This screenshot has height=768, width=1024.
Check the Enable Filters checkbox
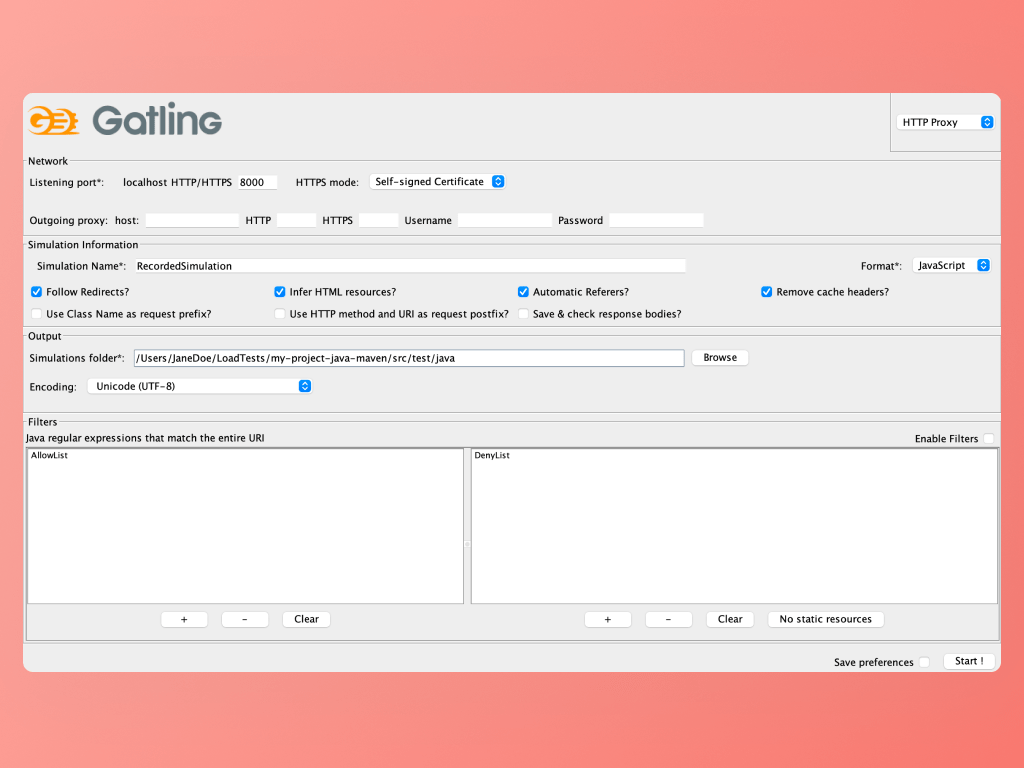pyautogui.click(x=989, y=439)
